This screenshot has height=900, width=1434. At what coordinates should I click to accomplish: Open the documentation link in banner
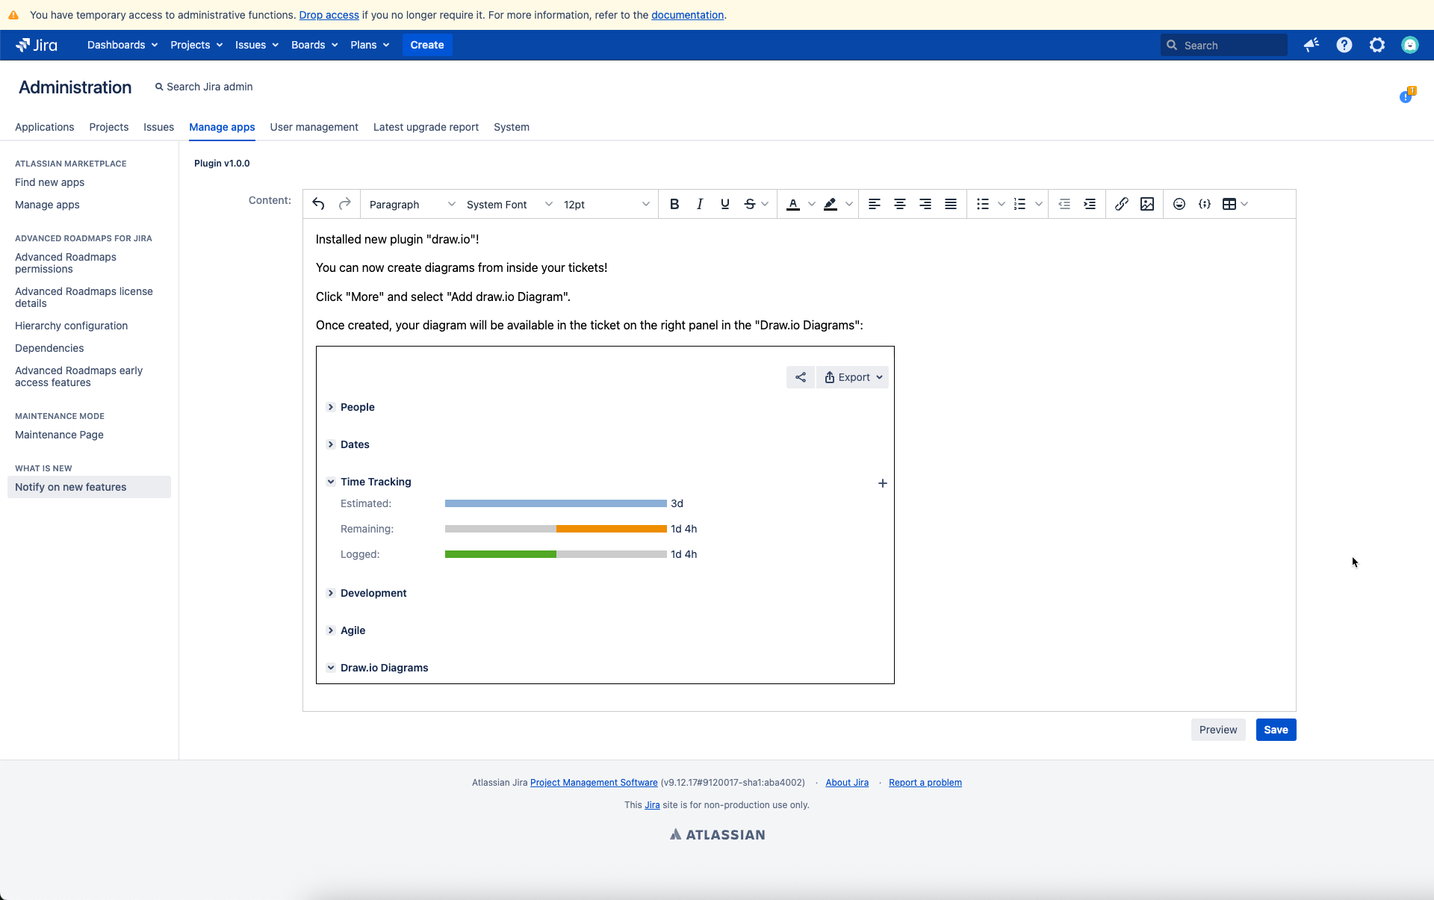click(x=687, y=15)
